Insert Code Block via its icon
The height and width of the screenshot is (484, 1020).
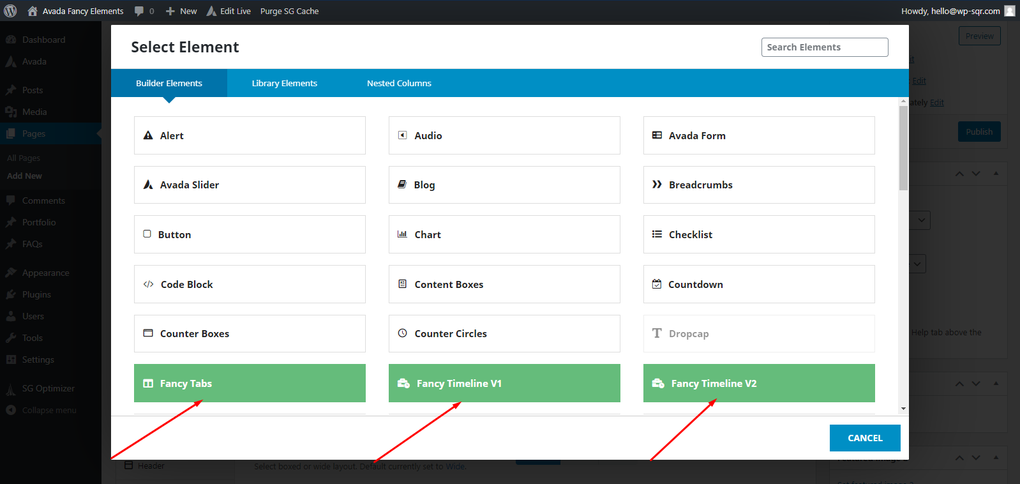(x=148, y=284)
